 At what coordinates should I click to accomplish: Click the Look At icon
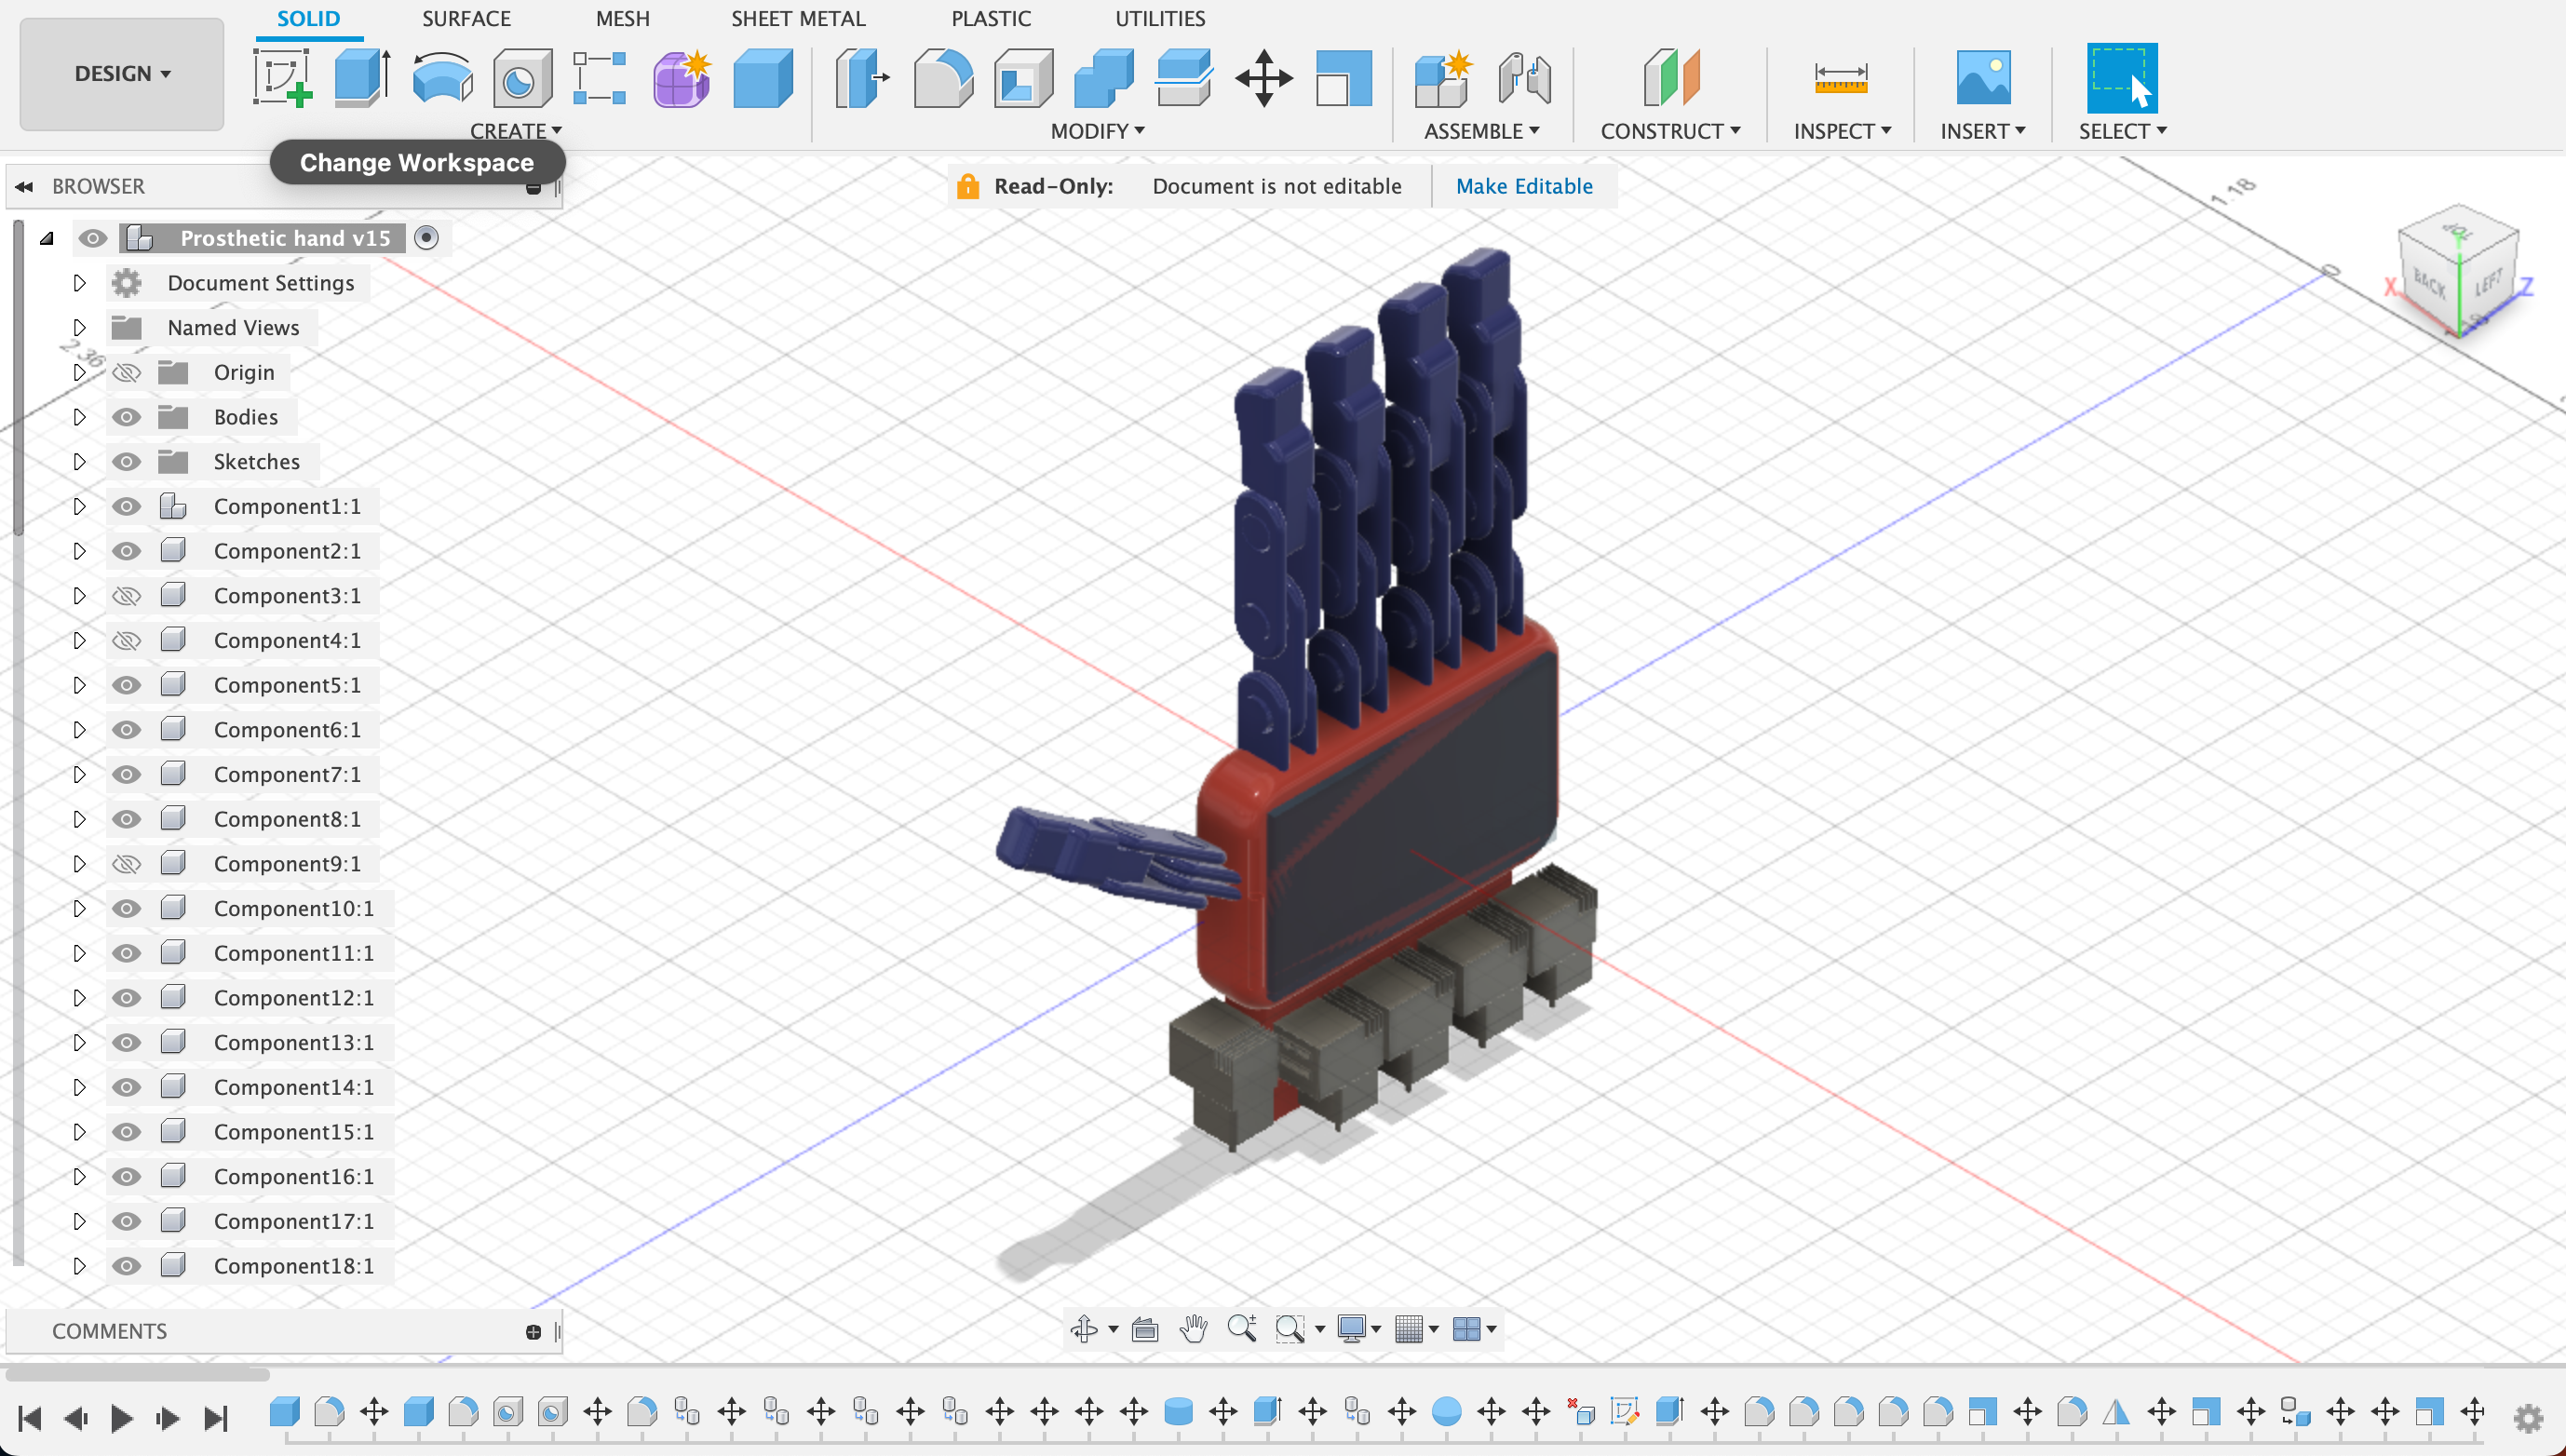(1145, 1329)
